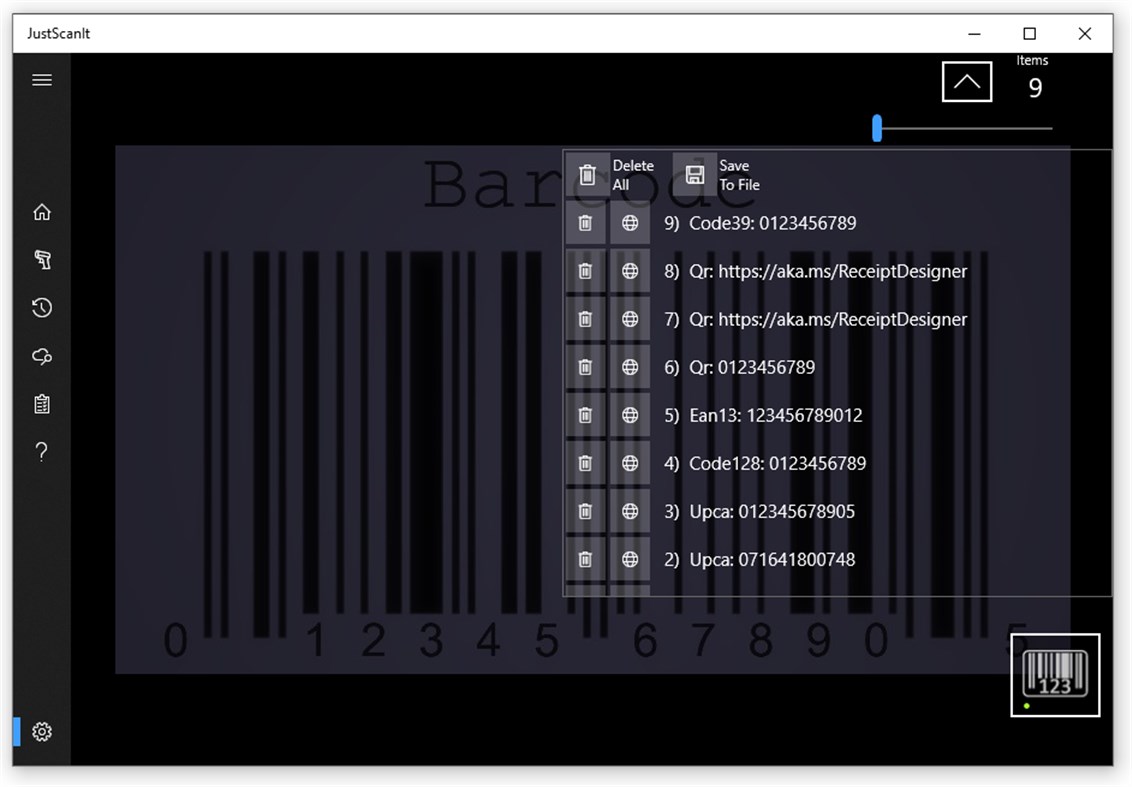1132x787 pixels.
Task: Remove Upca 01234567890 via its trash icon
Action: click(x=585, y=511)
